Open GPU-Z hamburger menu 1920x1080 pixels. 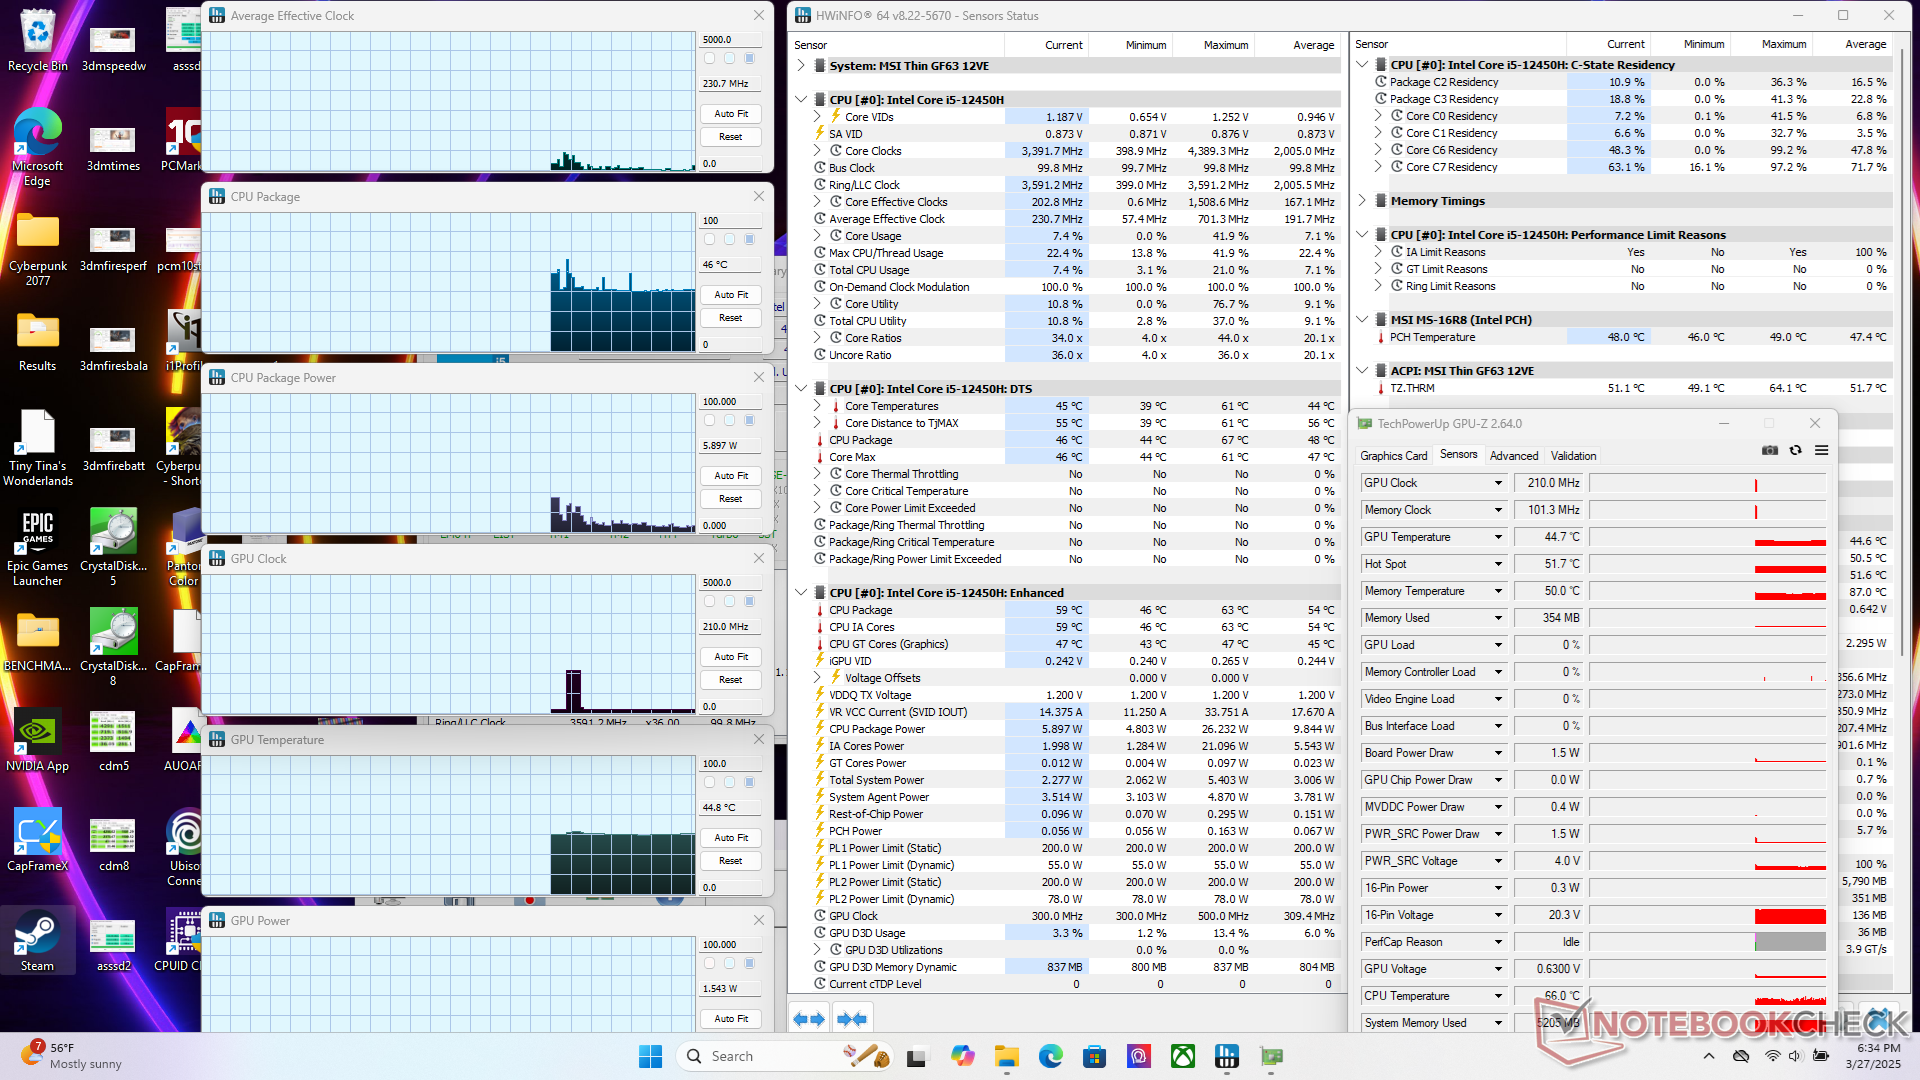pos(1822,450)
